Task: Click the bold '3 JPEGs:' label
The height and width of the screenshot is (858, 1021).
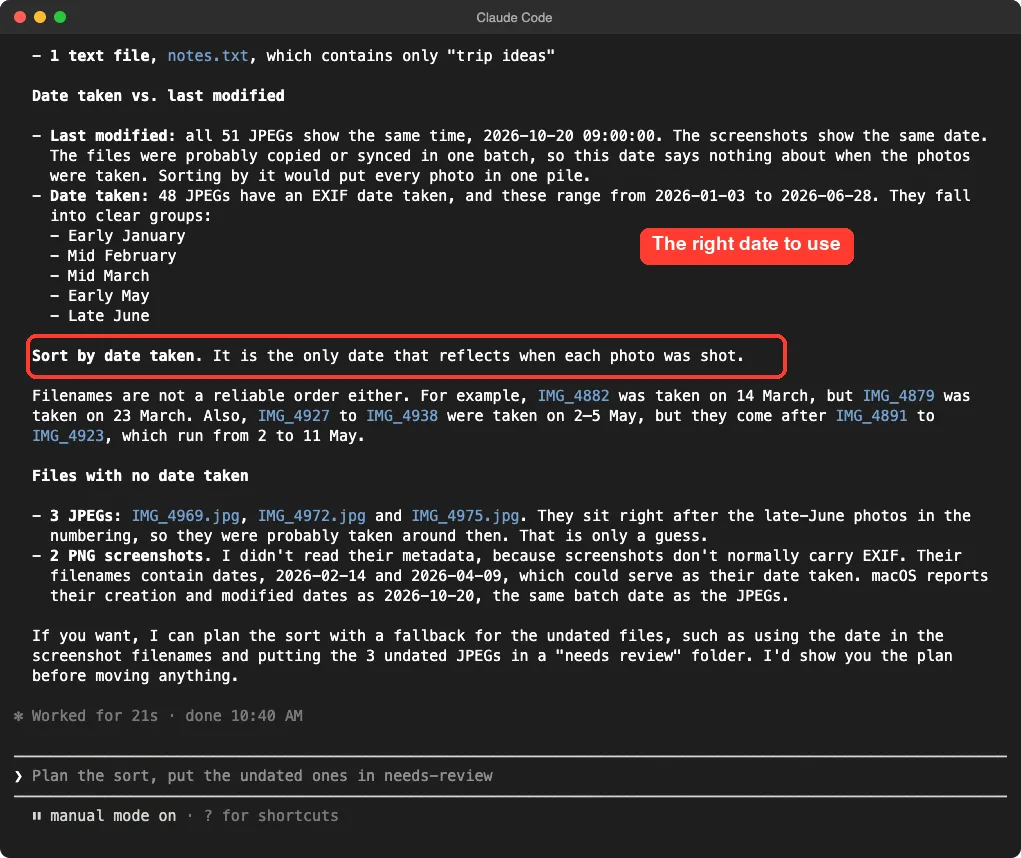Action: 85,516
